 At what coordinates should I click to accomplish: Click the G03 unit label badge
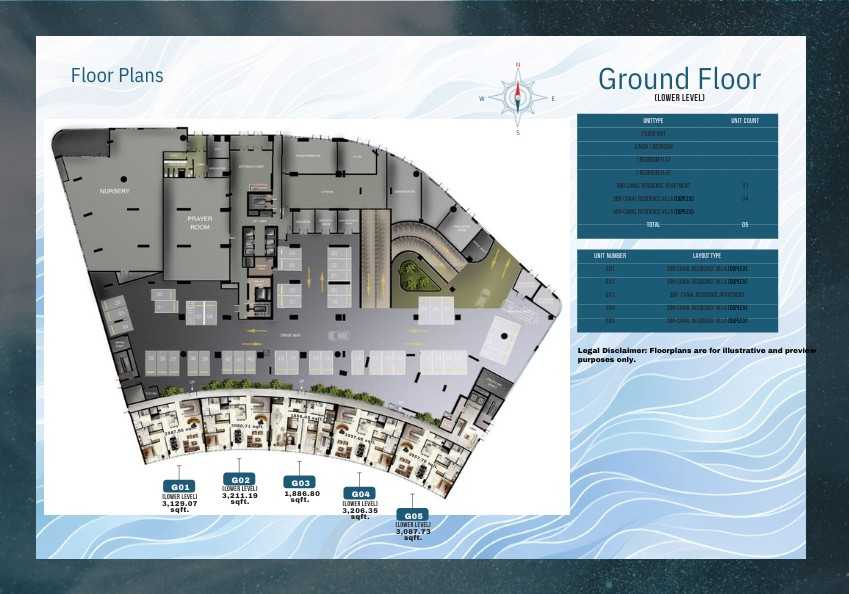tap(300, 482)
